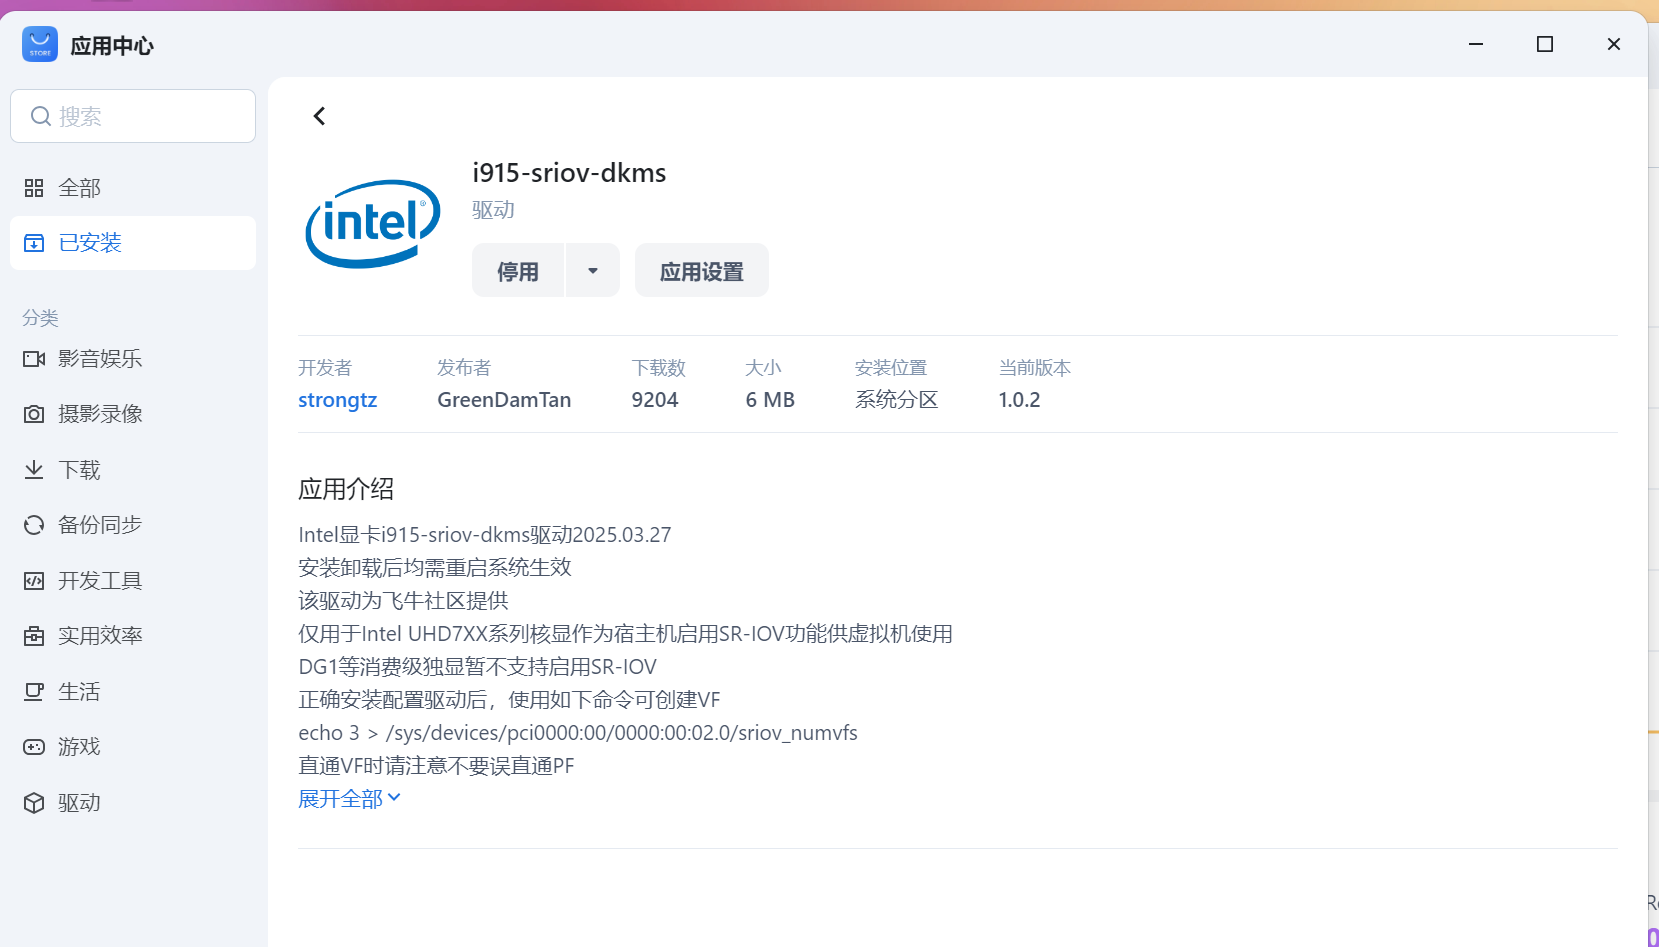
Task: Click the Intel app logo
Action: coord(373,224)
